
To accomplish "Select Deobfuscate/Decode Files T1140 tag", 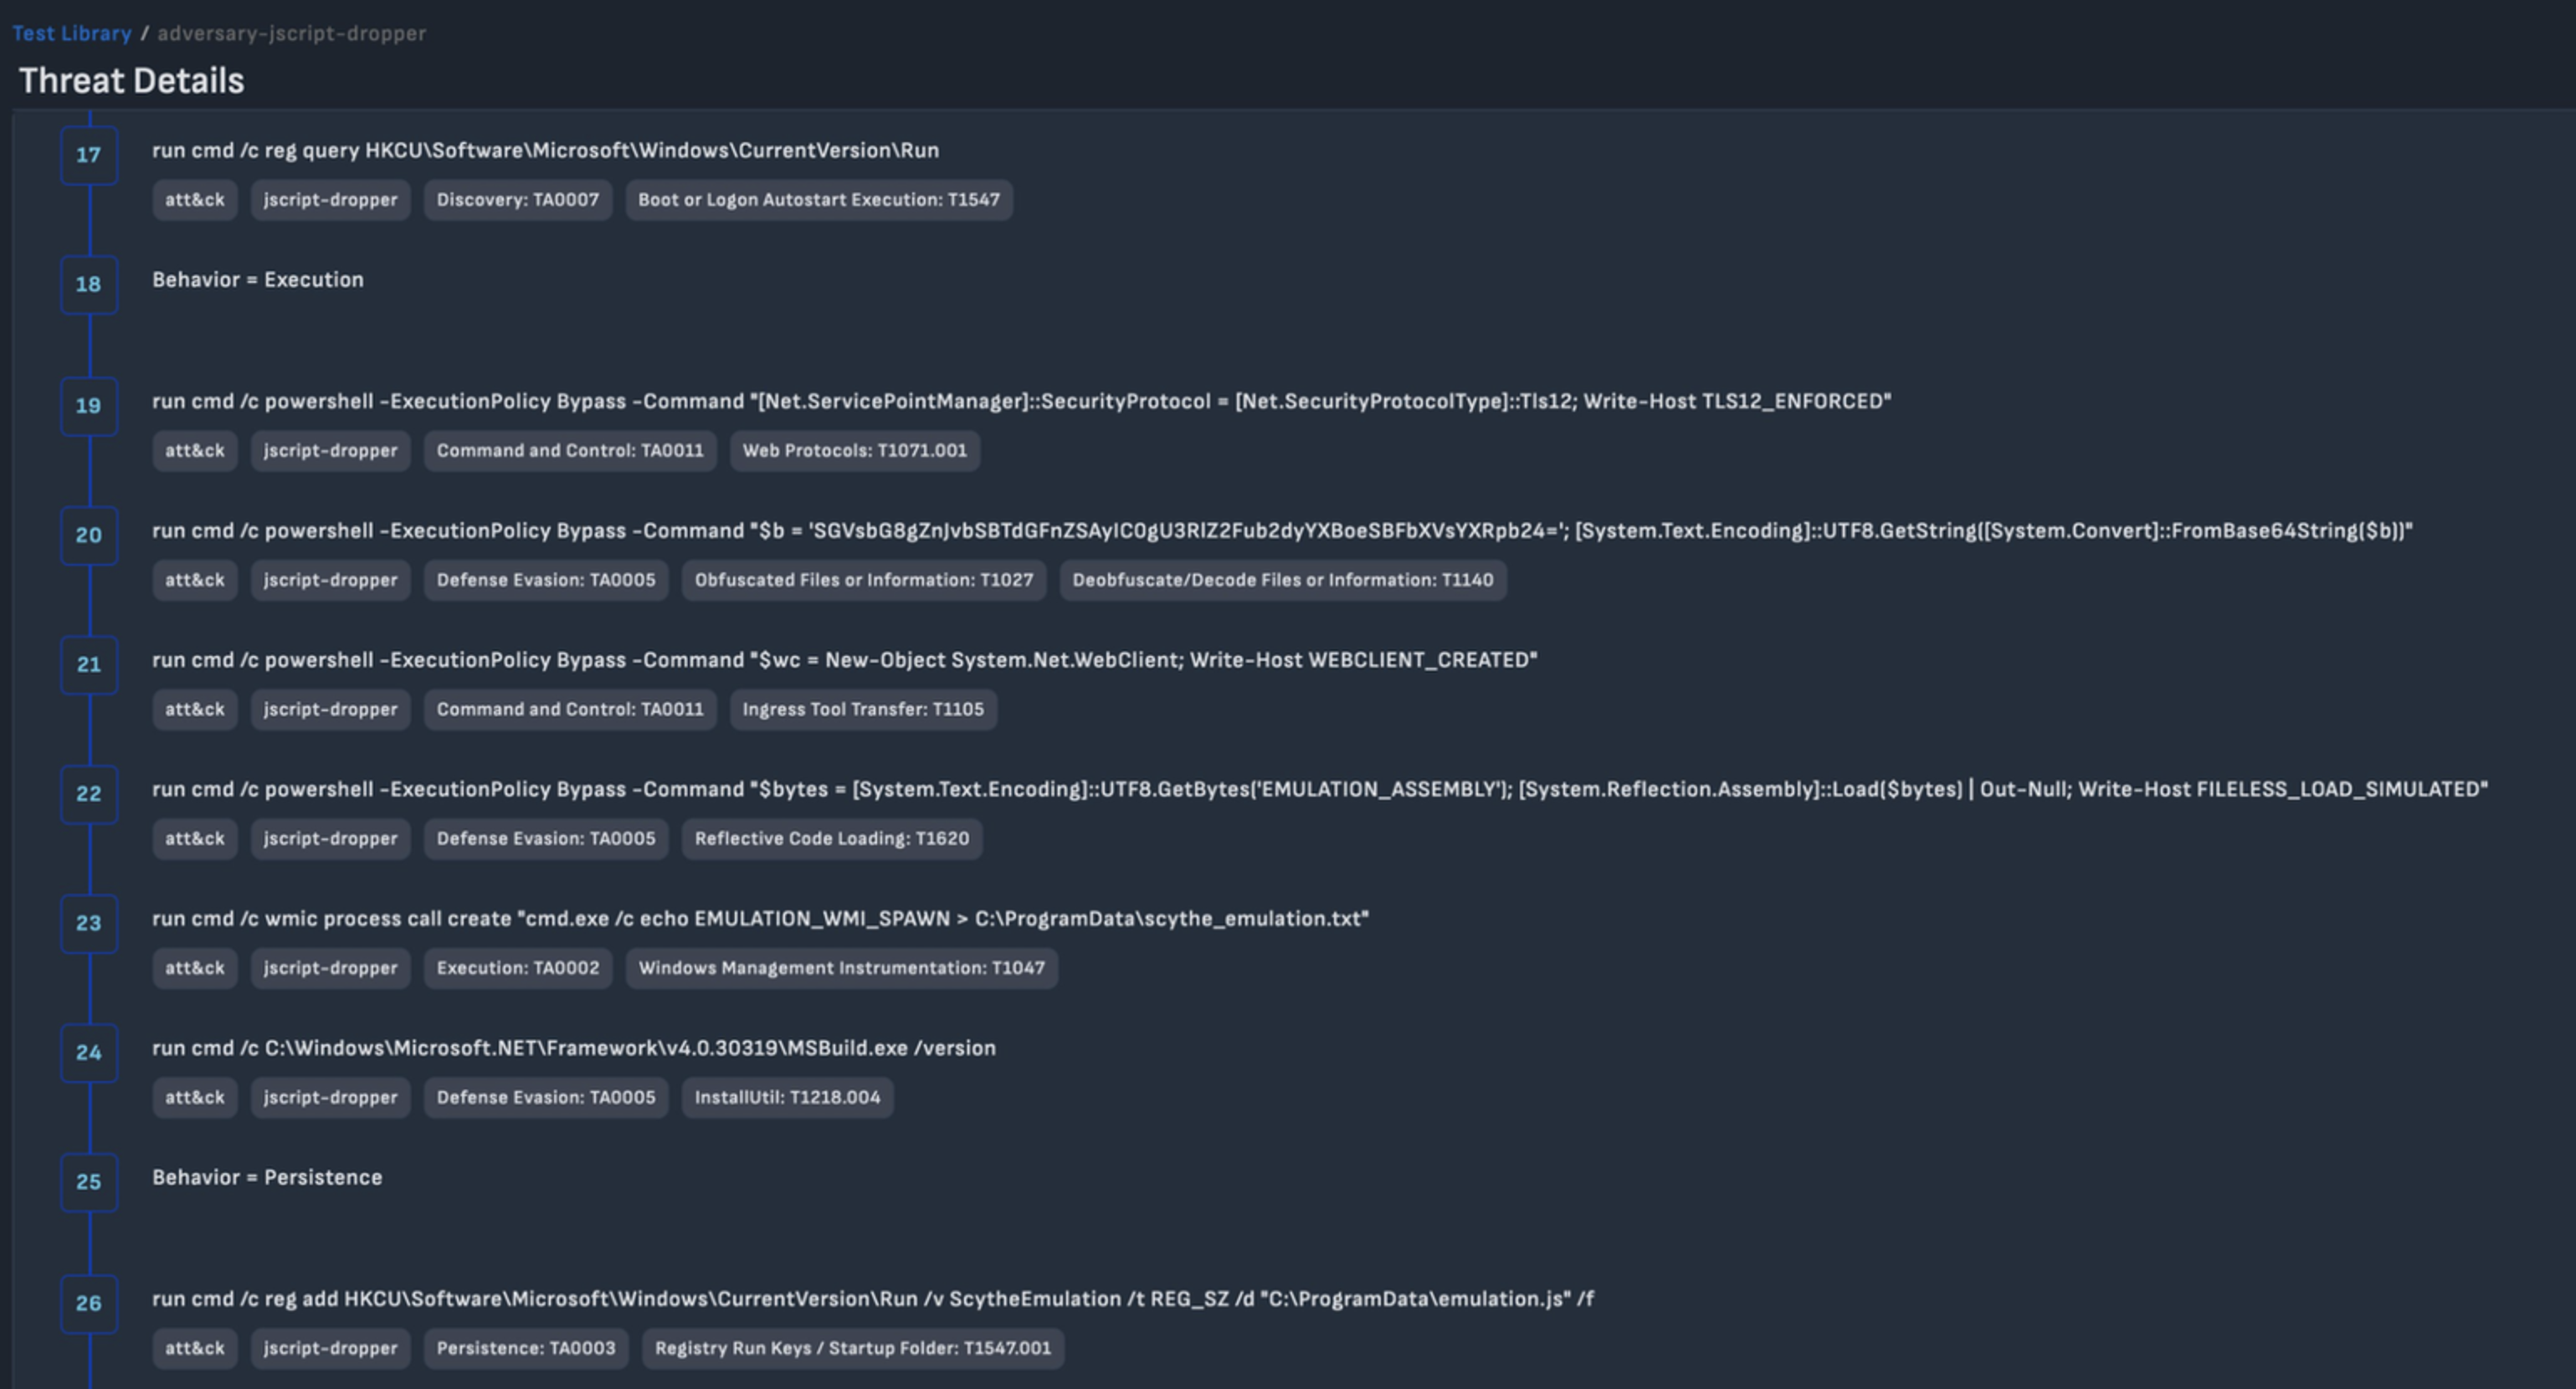I will [x=1282, y=580].
